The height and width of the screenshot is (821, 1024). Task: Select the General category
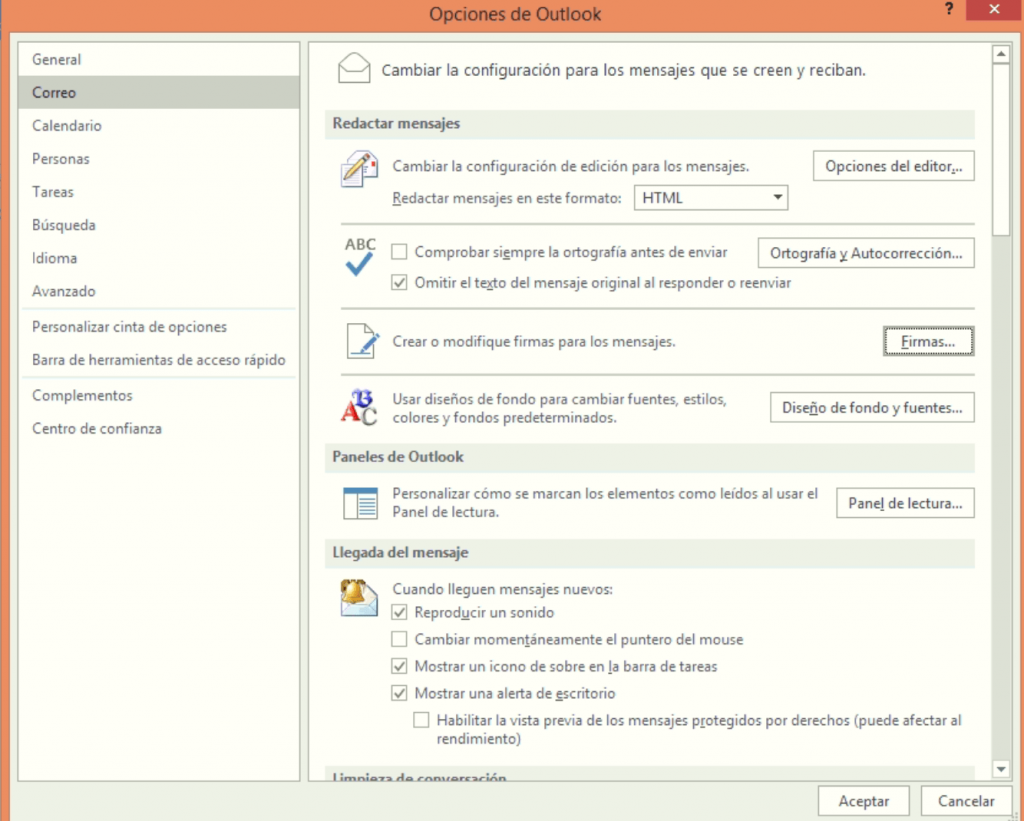coord(159,59)
